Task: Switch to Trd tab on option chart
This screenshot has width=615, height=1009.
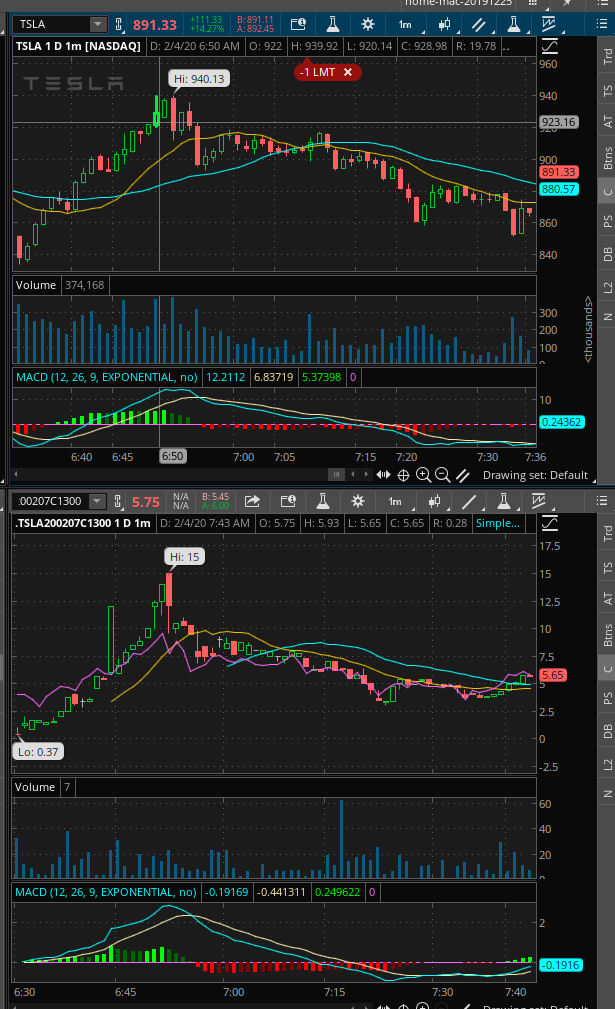Action: tap(607, 533)
